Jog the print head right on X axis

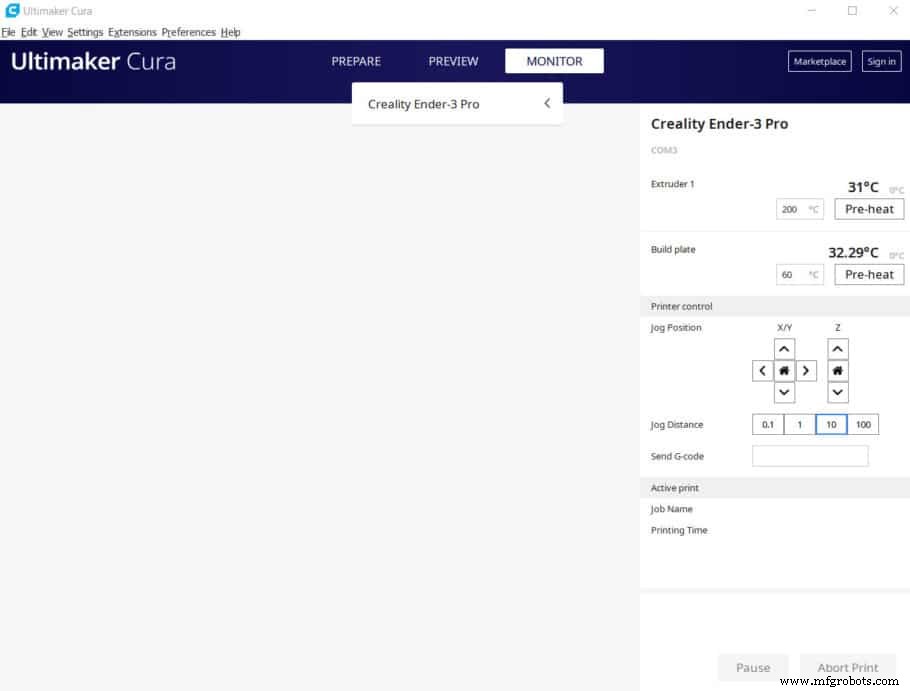[807, 371]
